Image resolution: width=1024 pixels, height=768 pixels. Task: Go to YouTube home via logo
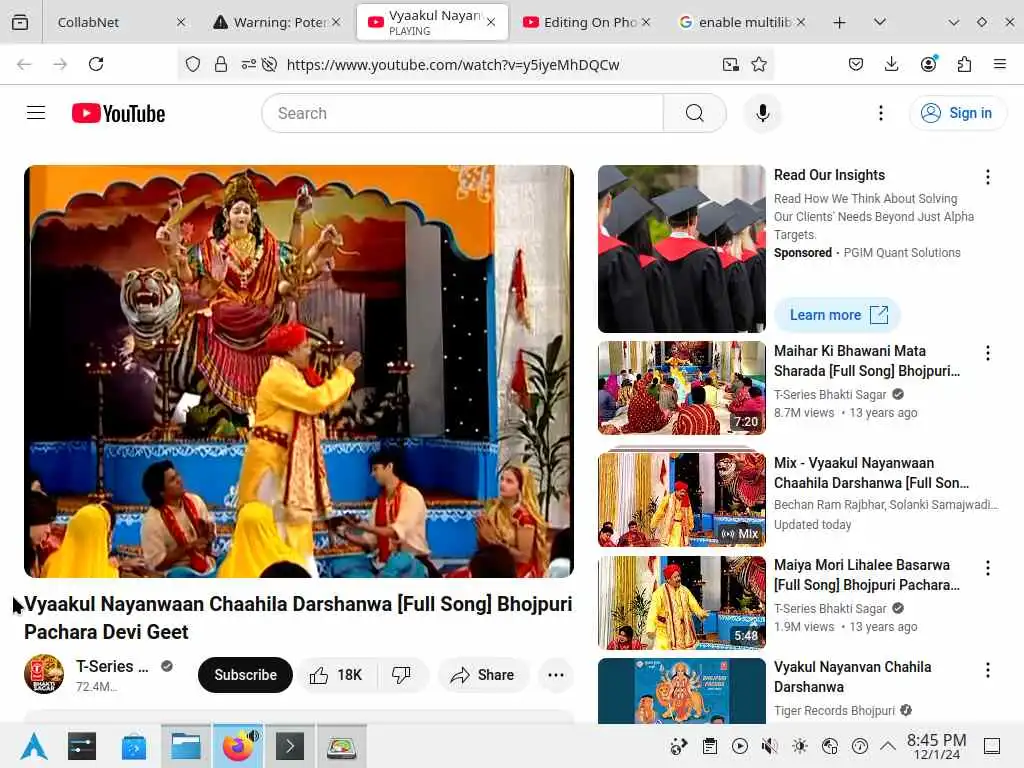pyautogui.click(x=118, y=114)
